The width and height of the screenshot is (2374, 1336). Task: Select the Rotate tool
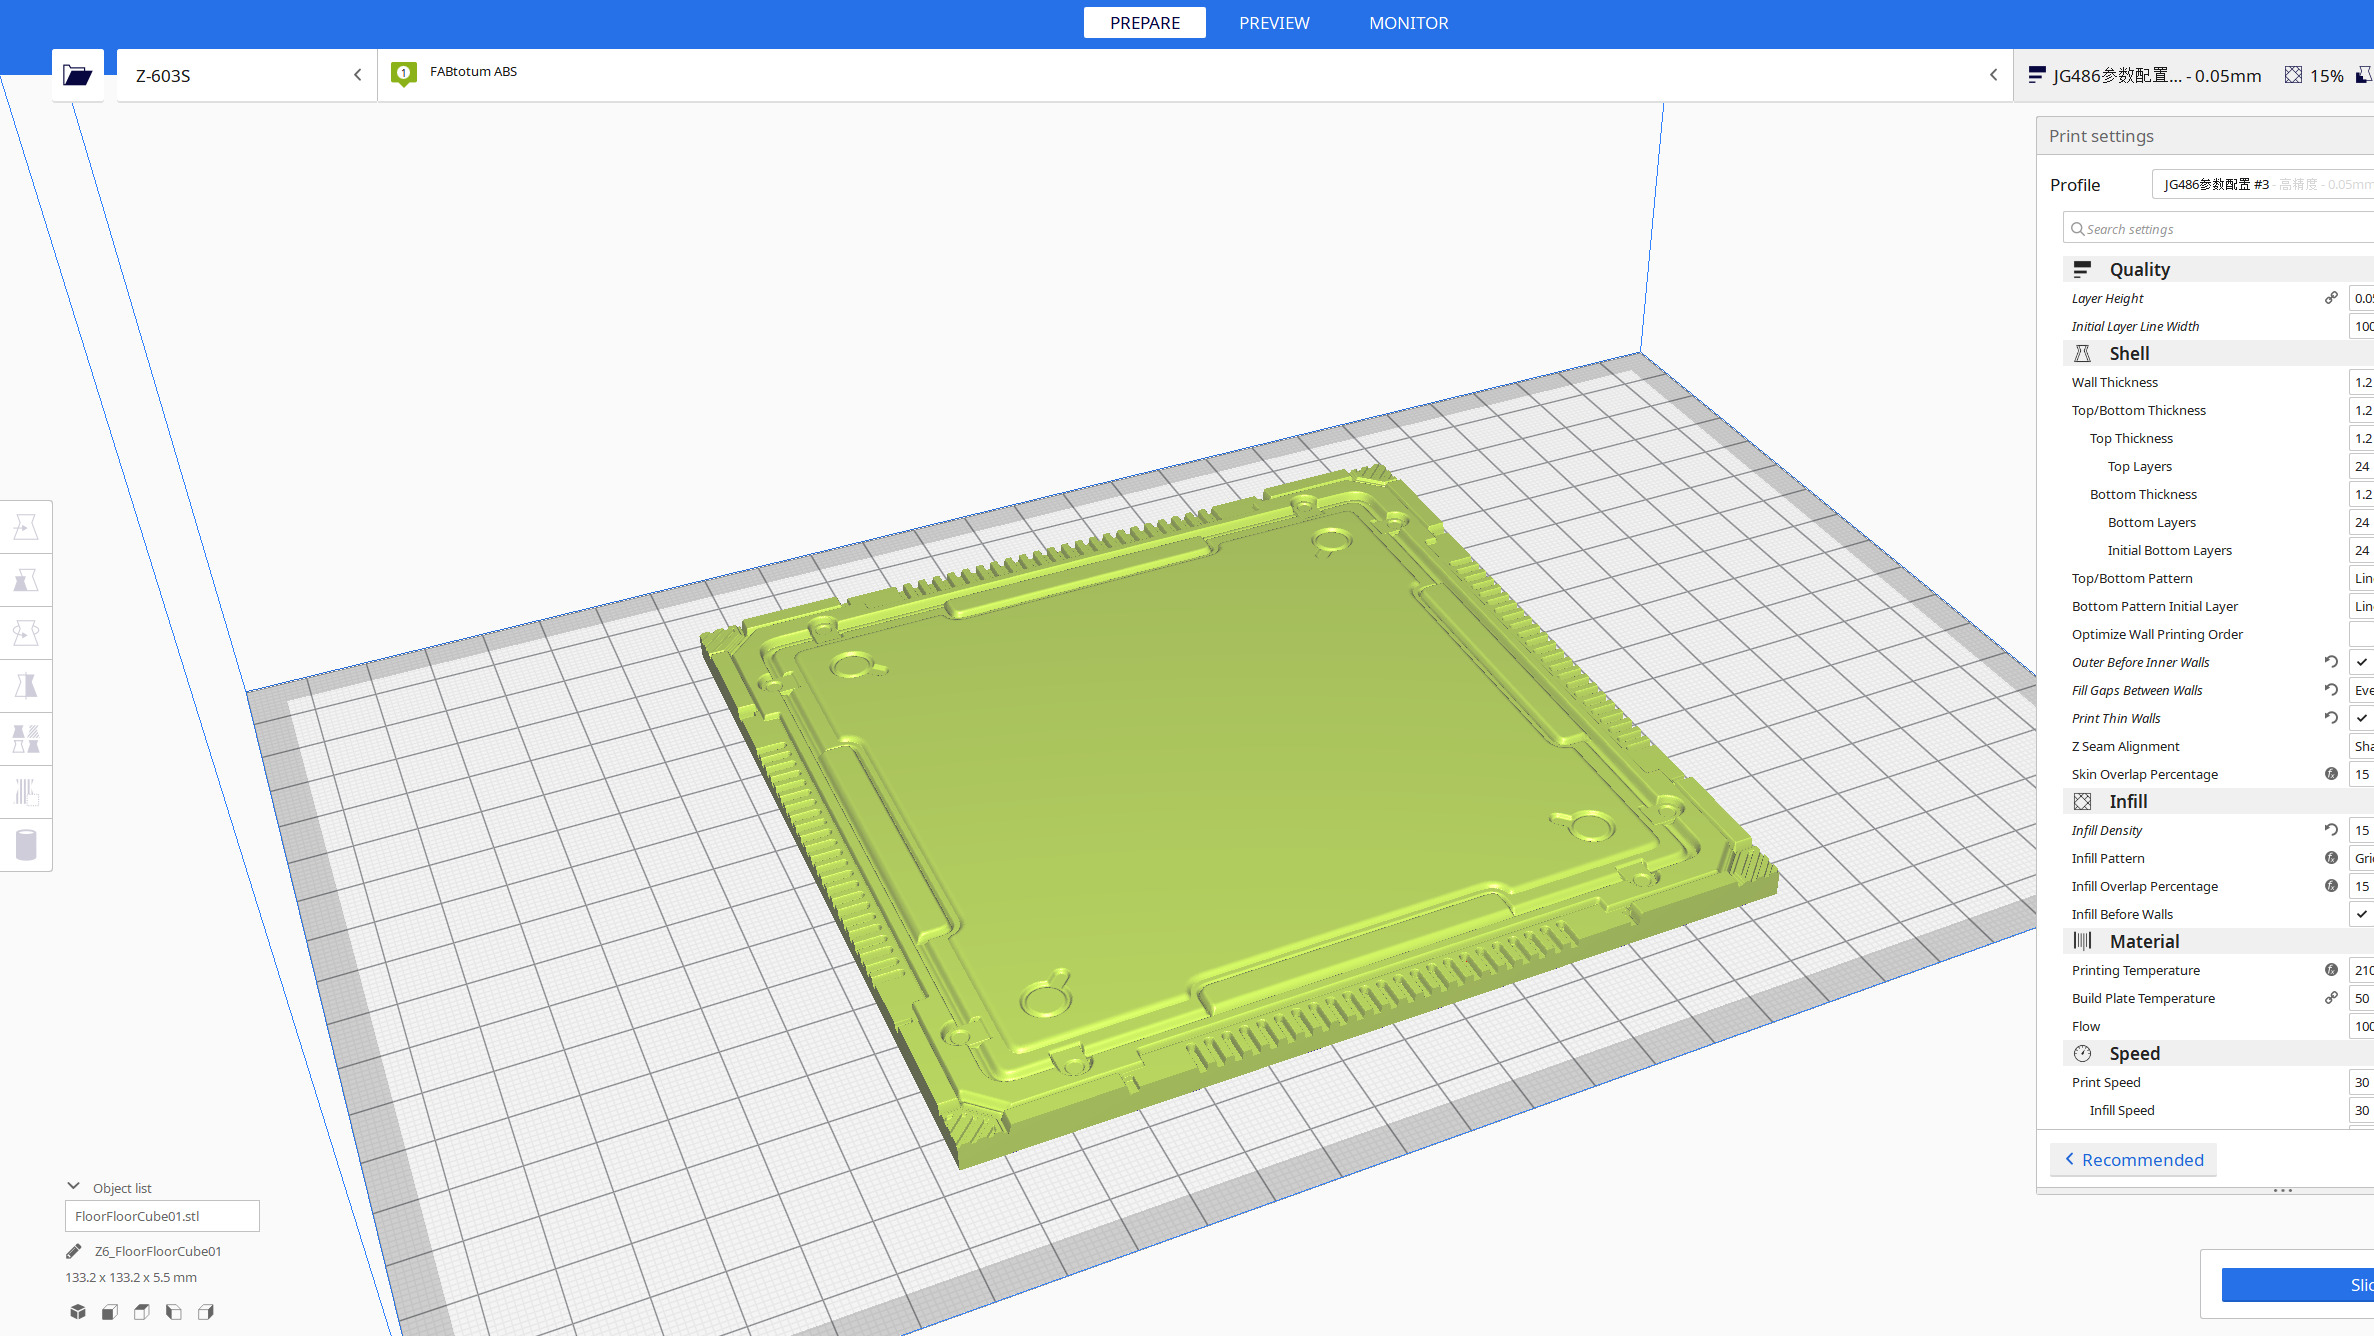click(26, 633)
